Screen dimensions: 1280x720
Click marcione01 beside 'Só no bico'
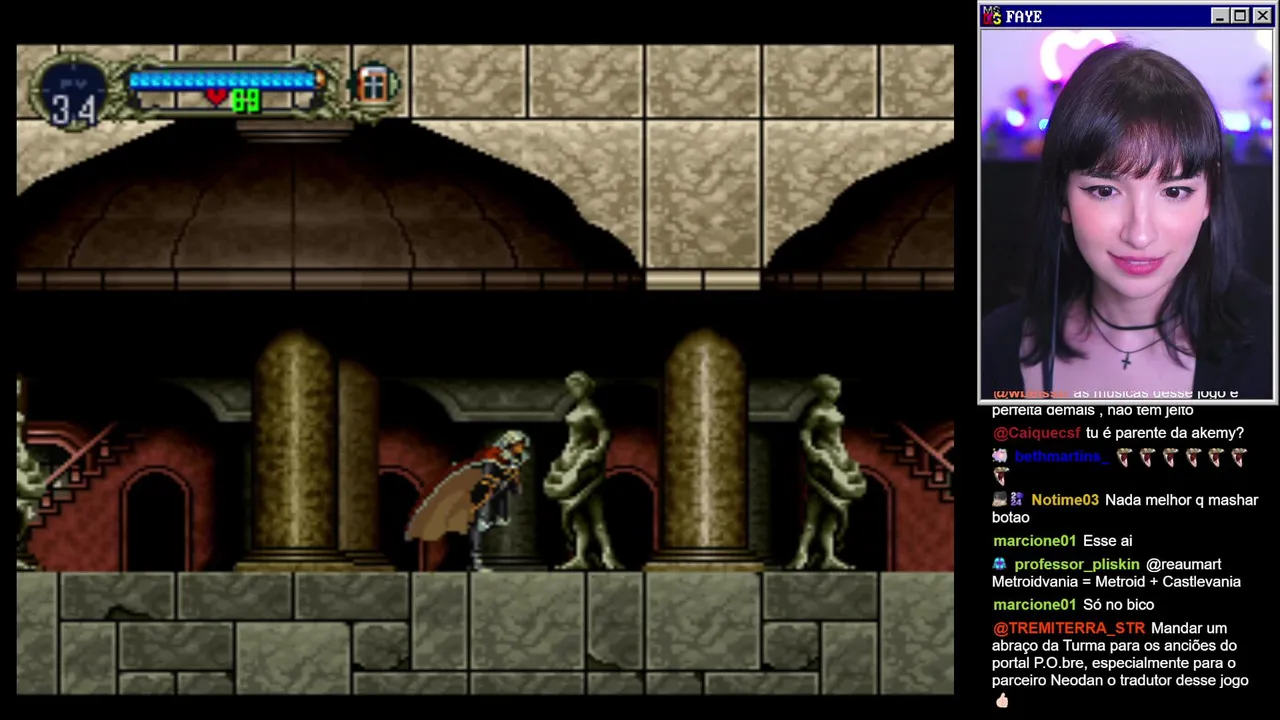click(x=1035, y=605)
